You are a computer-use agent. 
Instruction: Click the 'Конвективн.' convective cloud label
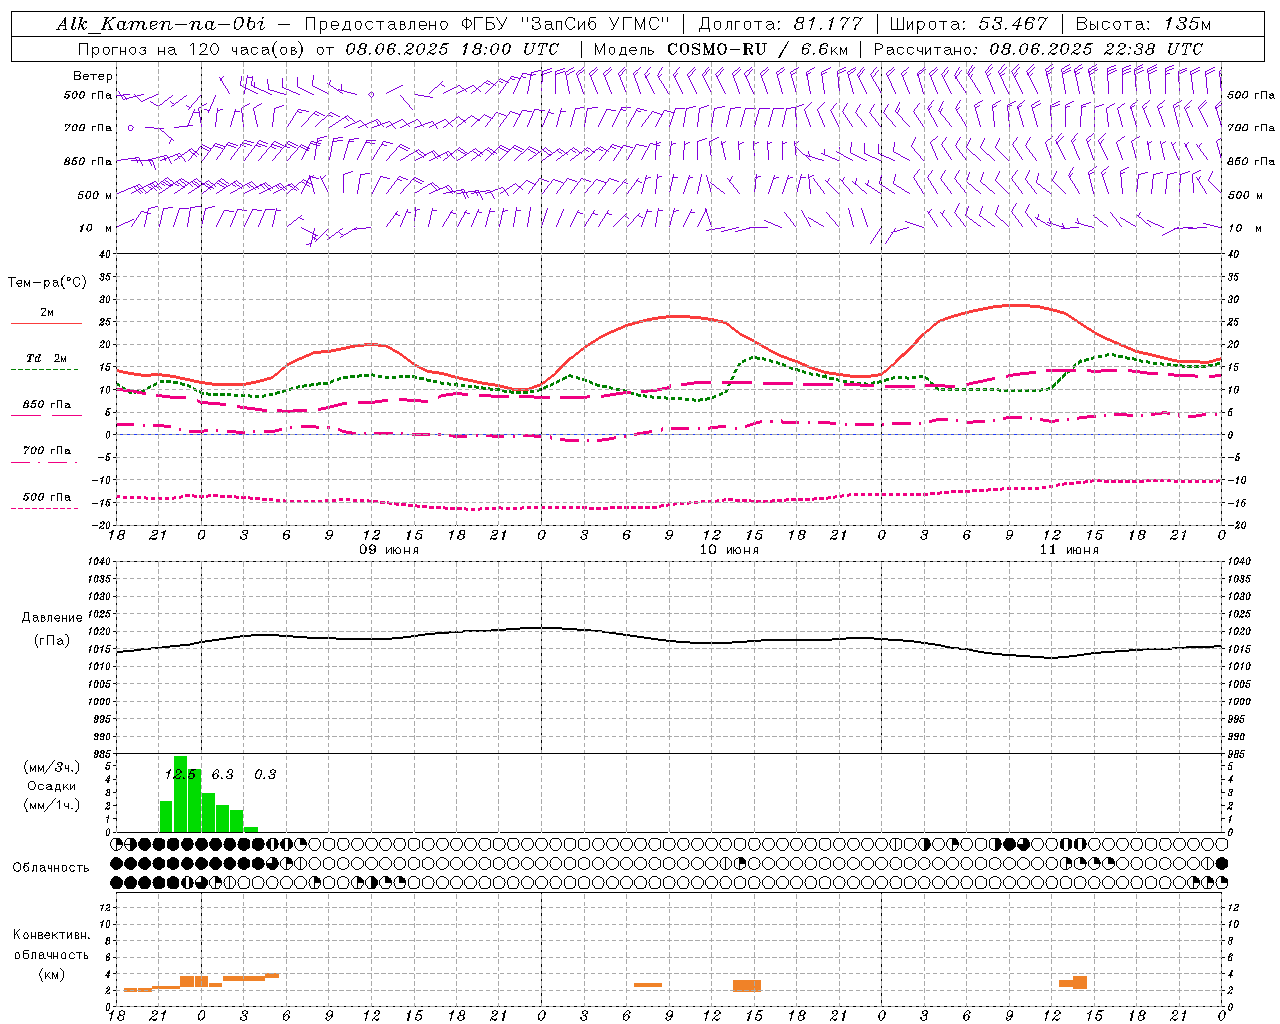pos(52,935)
